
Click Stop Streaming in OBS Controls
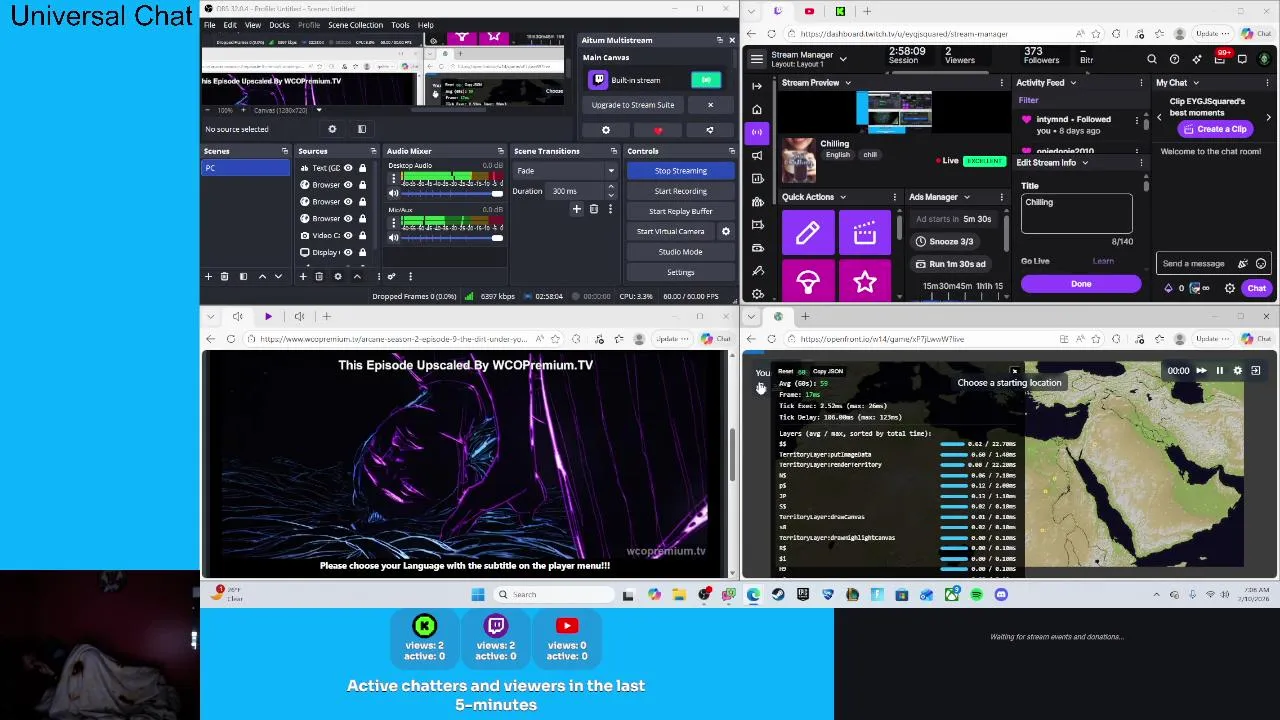[680, 171]
